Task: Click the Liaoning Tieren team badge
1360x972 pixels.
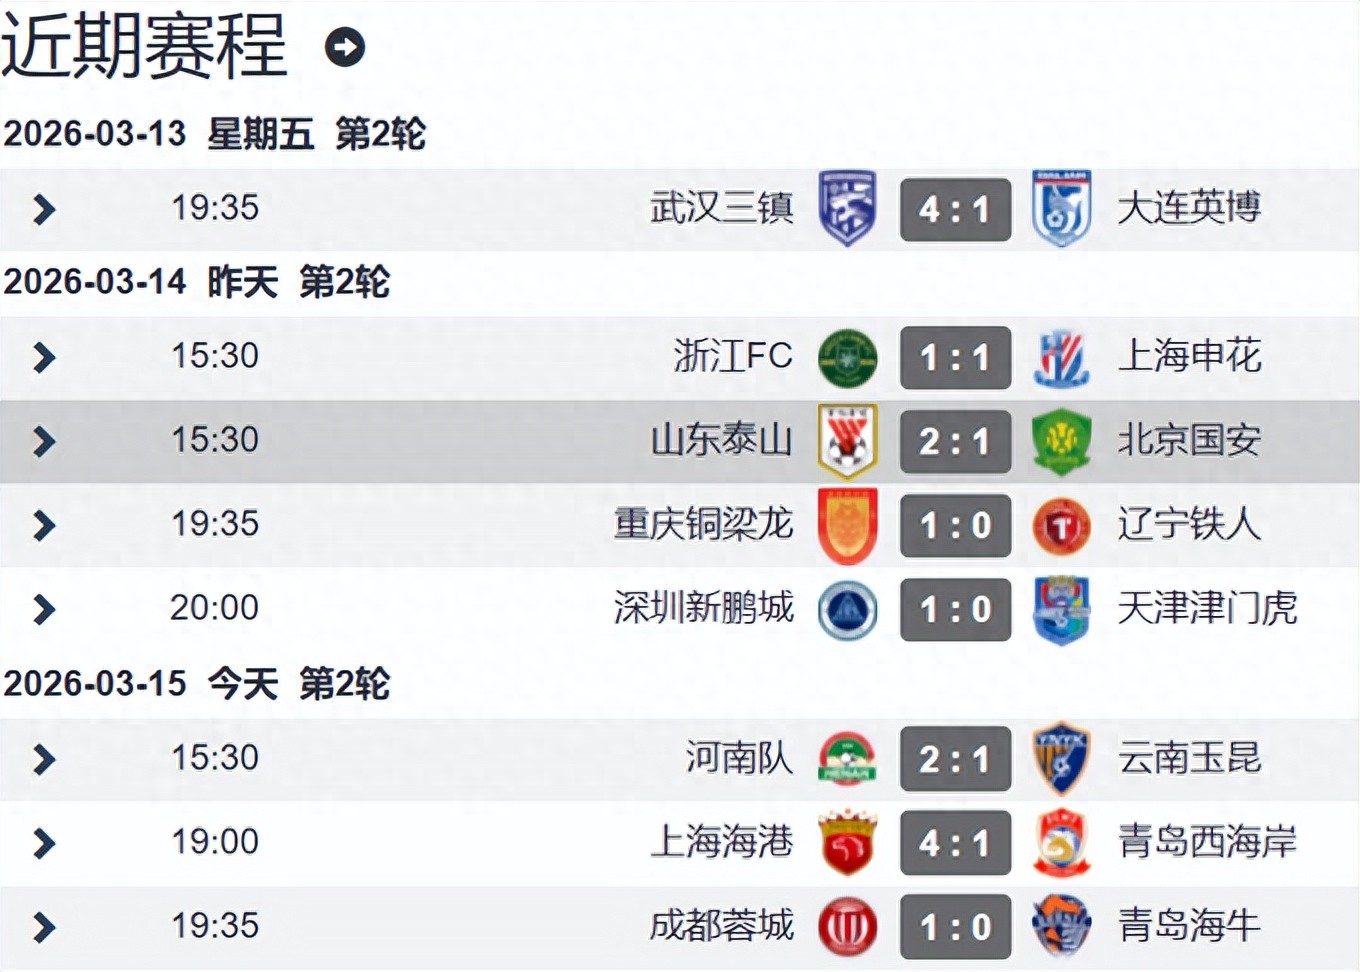Action: (x=1061, y=526)
